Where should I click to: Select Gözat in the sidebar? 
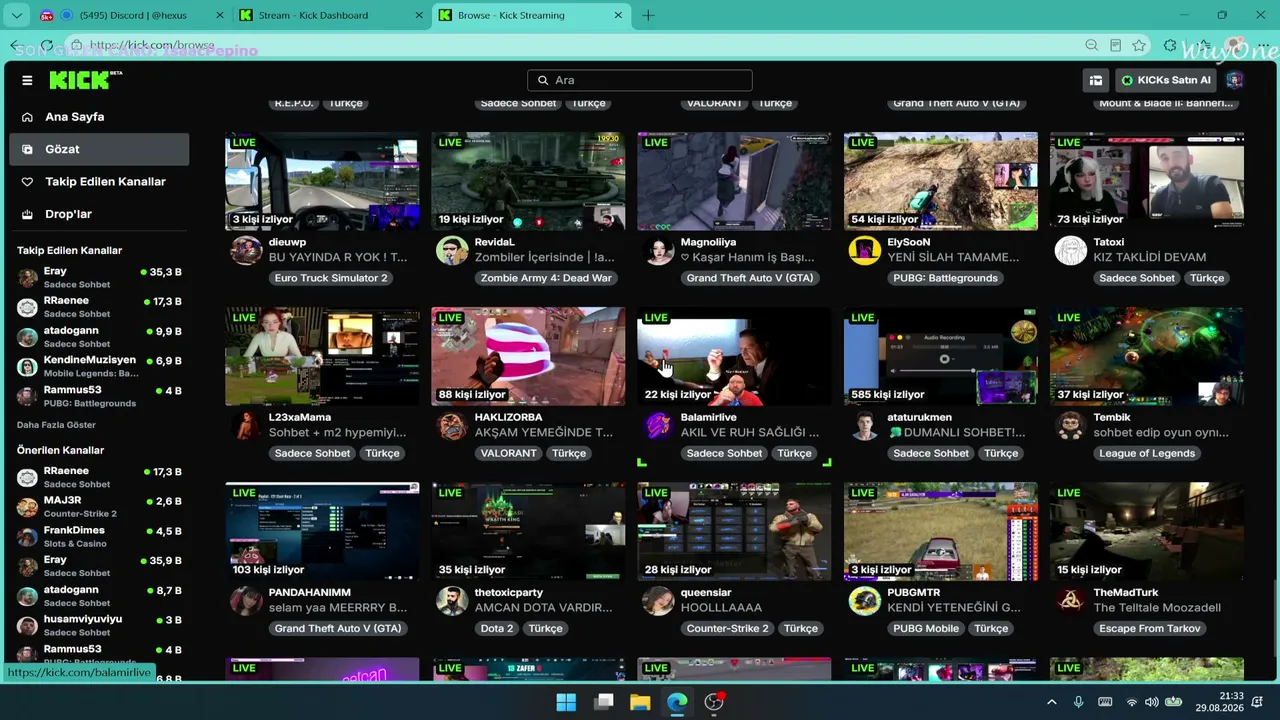[99, 149]
